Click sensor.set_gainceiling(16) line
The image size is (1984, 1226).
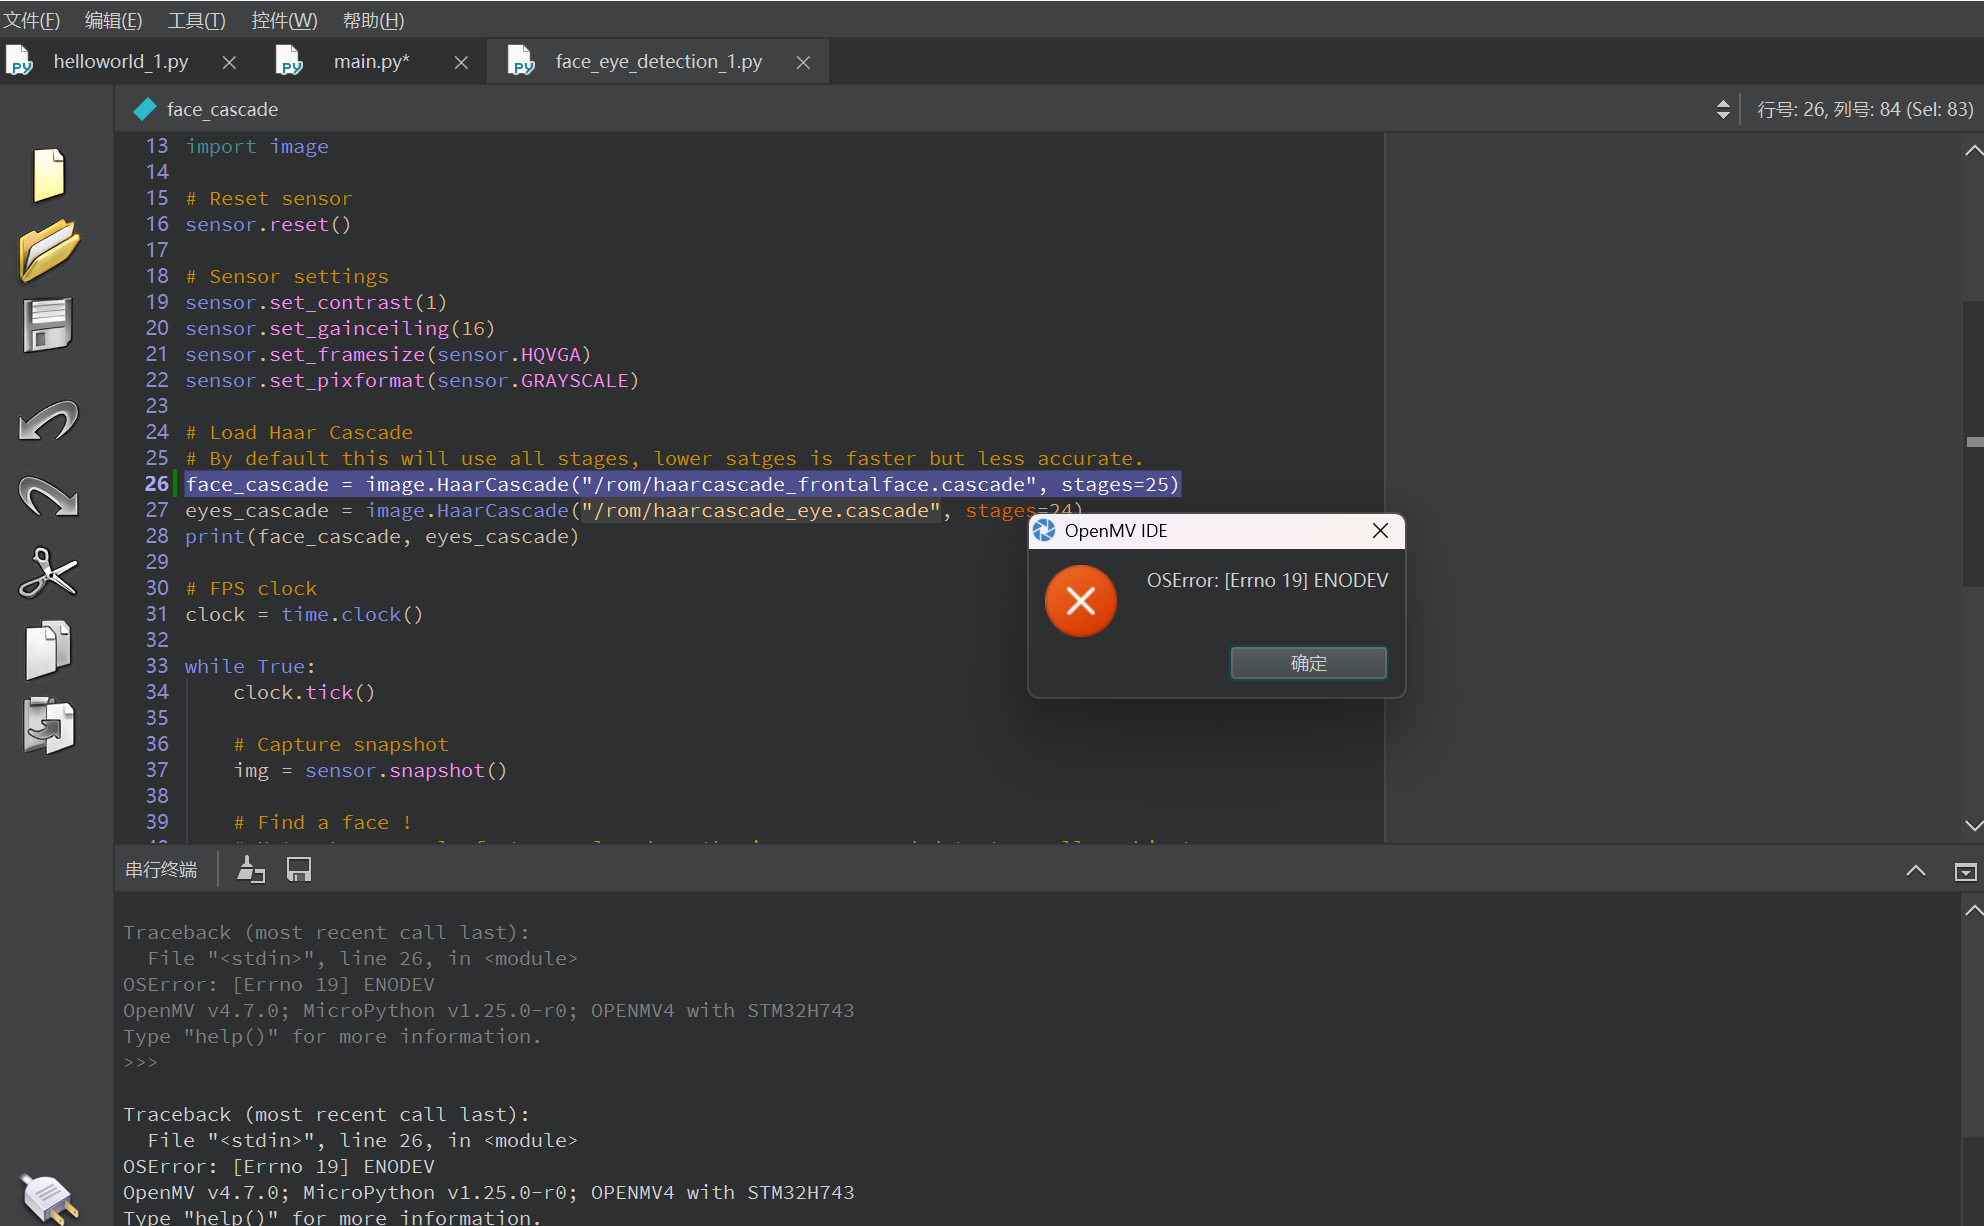click(340, 328)
